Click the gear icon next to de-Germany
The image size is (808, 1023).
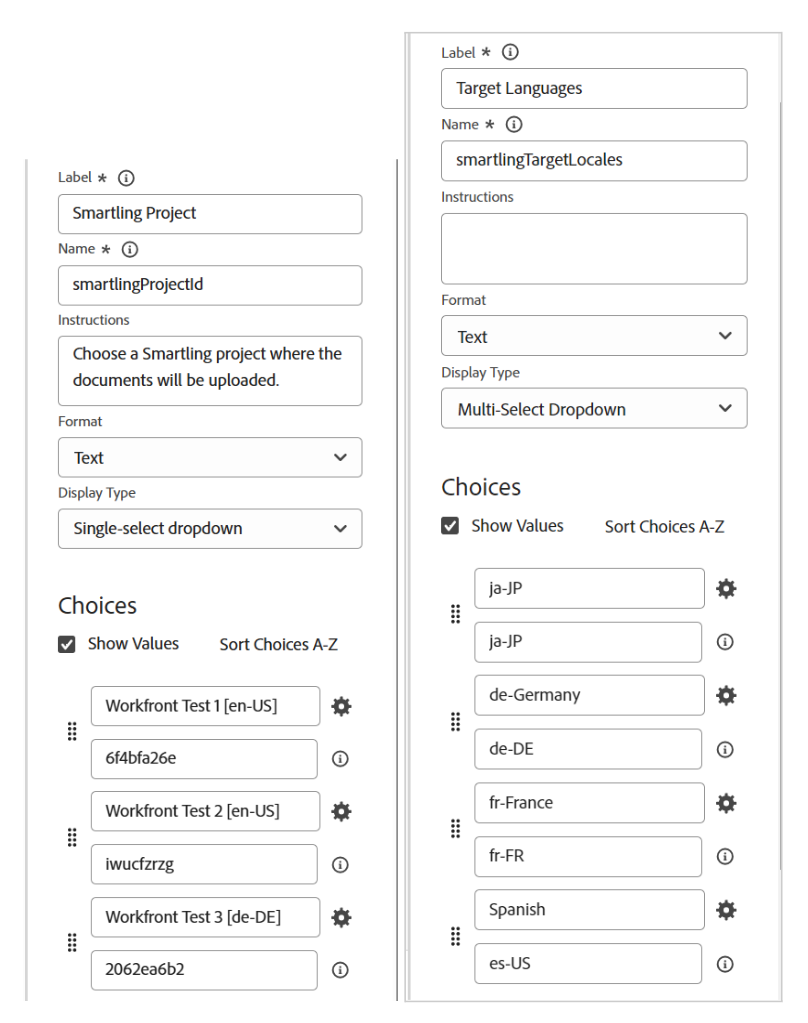tap(726, 695)
